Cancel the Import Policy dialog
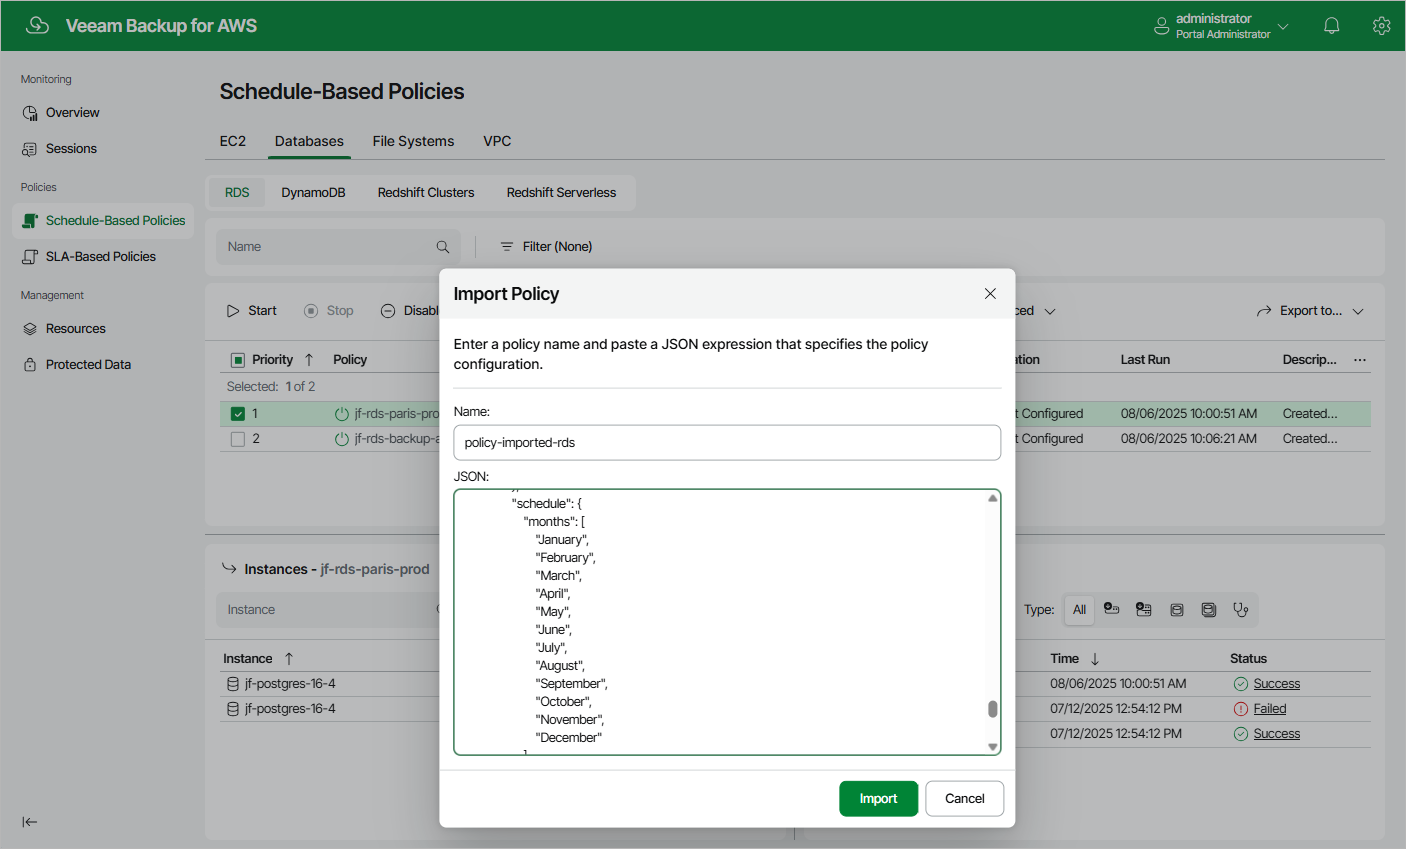The width and height of the screenshot is (1406, 849). (965, 799)
